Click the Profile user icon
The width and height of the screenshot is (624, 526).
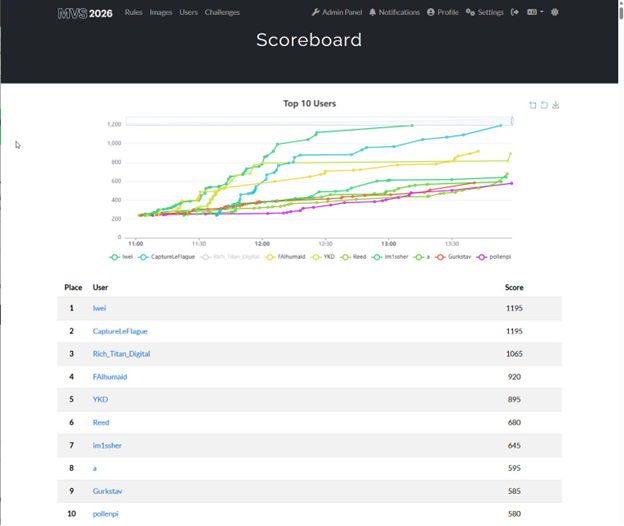tap(431, 12)
